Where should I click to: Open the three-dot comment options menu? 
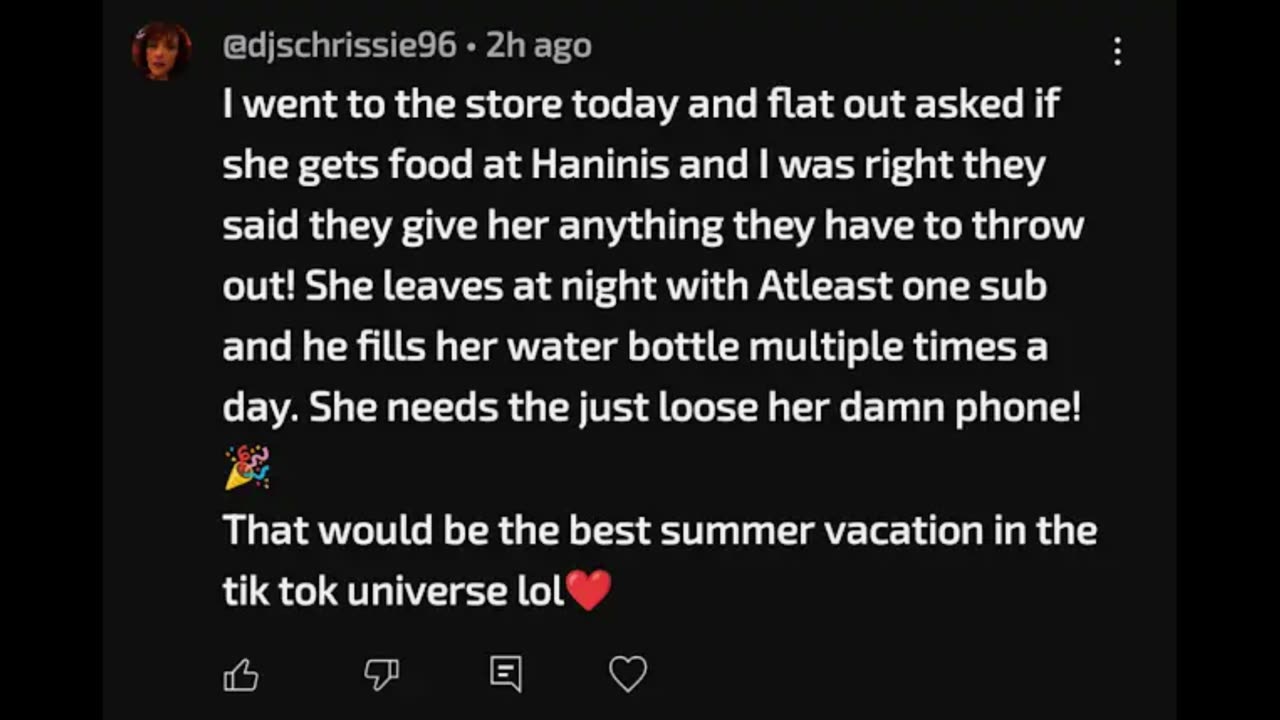pos(1117,51)
